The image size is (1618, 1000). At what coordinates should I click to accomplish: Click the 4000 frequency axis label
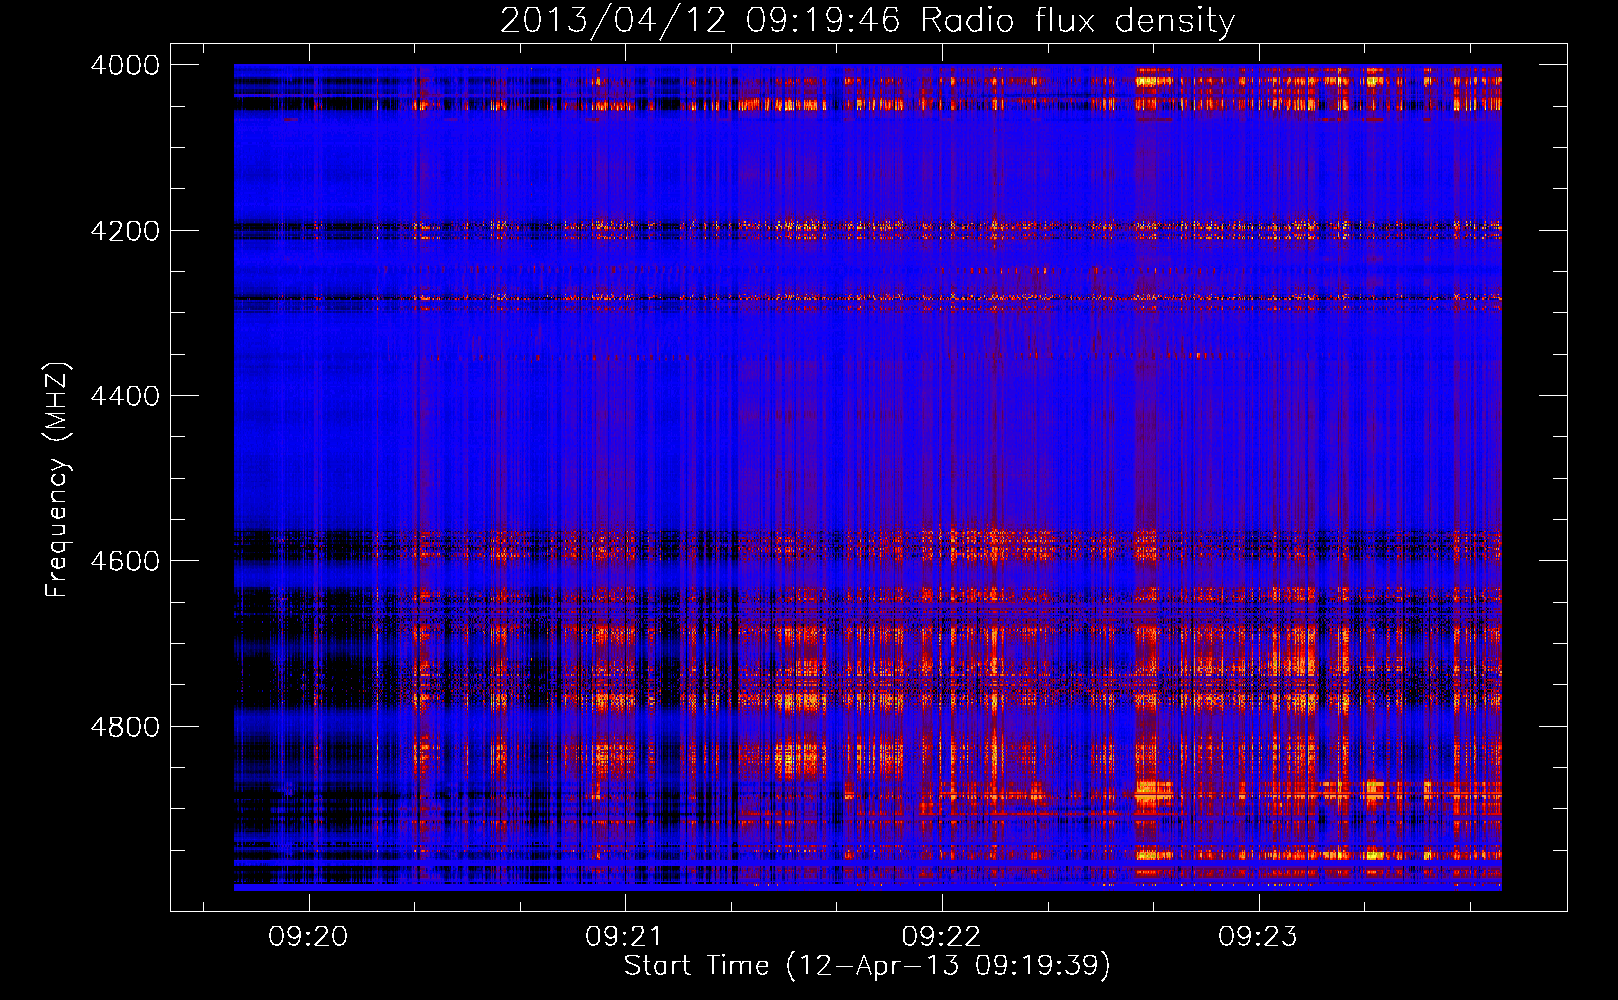click(124, 65)
